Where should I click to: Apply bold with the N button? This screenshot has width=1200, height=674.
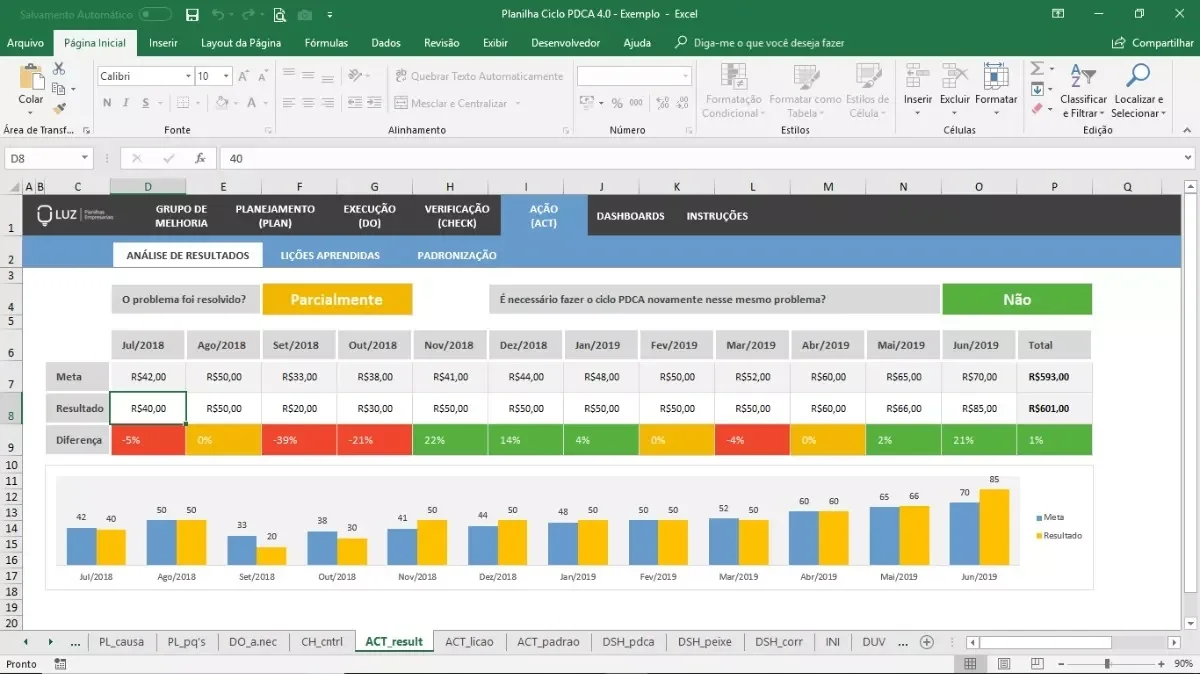point(104,103)
